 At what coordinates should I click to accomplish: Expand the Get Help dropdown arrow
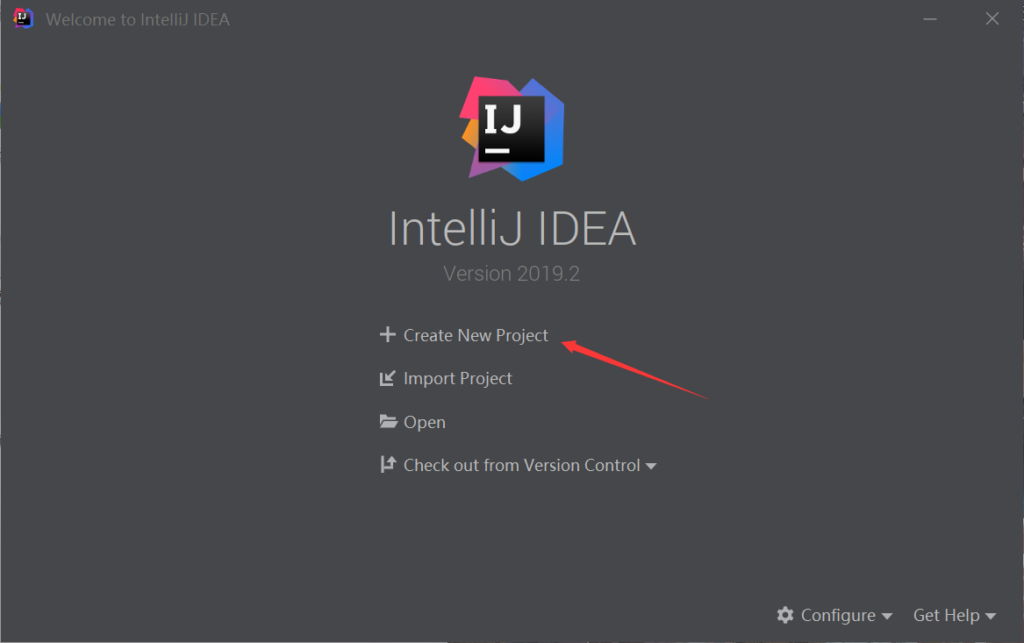click(x=990, y=616)
